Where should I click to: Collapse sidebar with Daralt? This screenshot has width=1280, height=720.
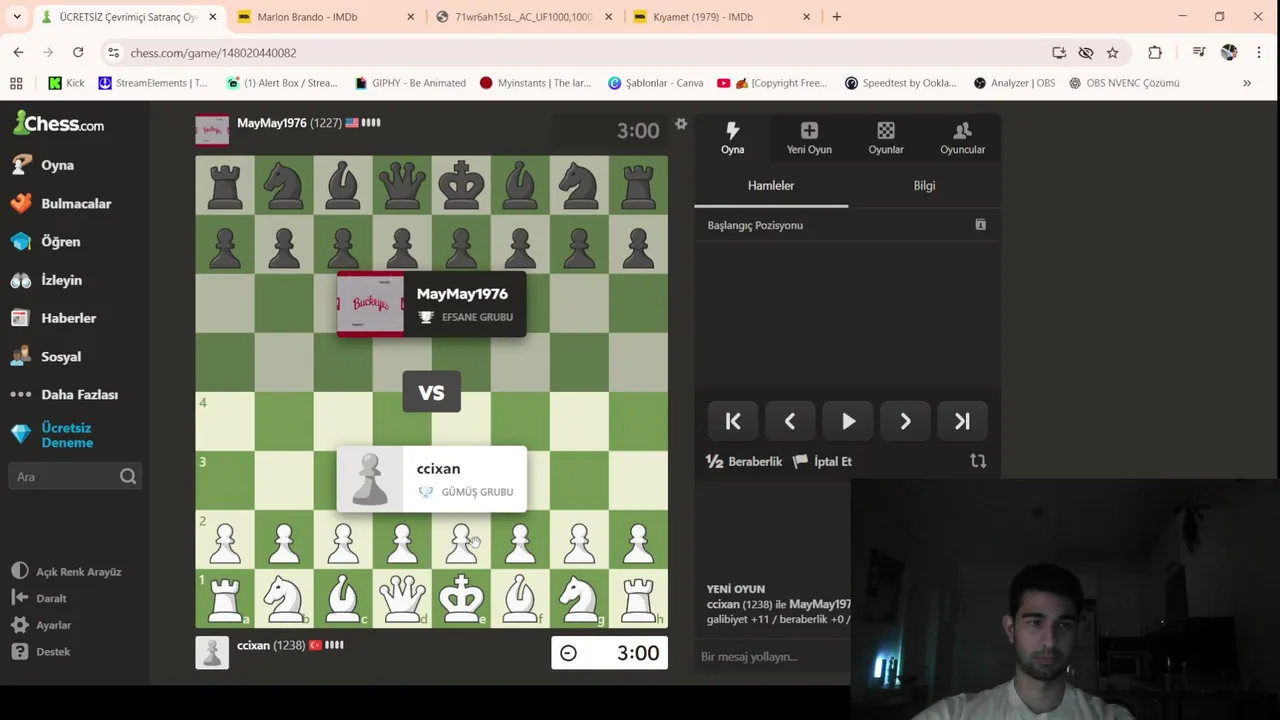click(51, 598)
